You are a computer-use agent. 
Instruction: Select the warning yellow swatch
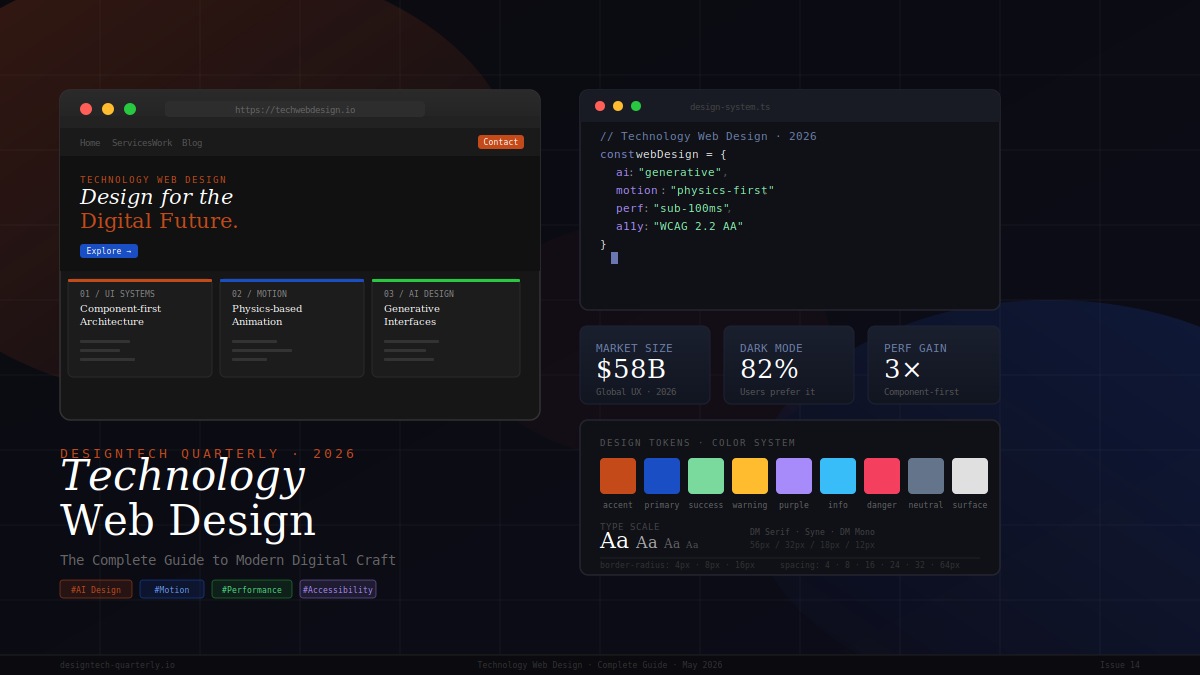[x=750, y=476]
